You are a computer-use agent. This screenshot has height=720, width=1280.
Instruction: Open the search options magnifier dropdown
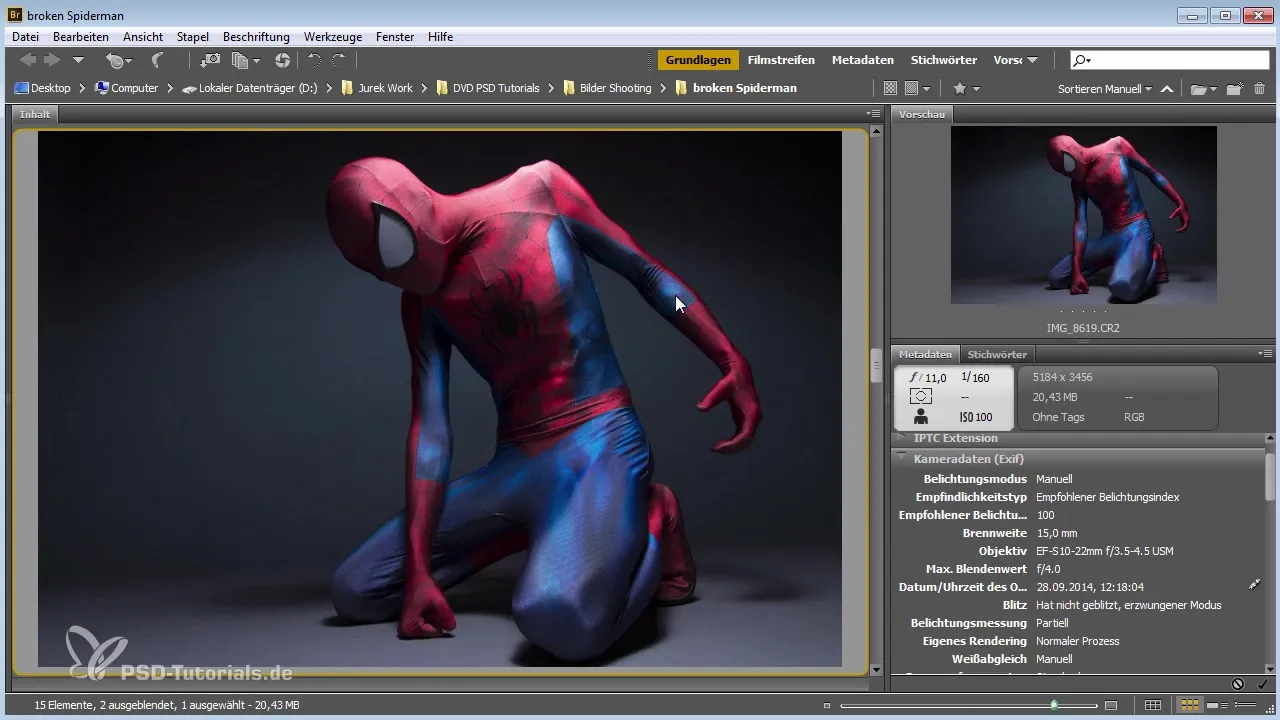(1081, 60)
